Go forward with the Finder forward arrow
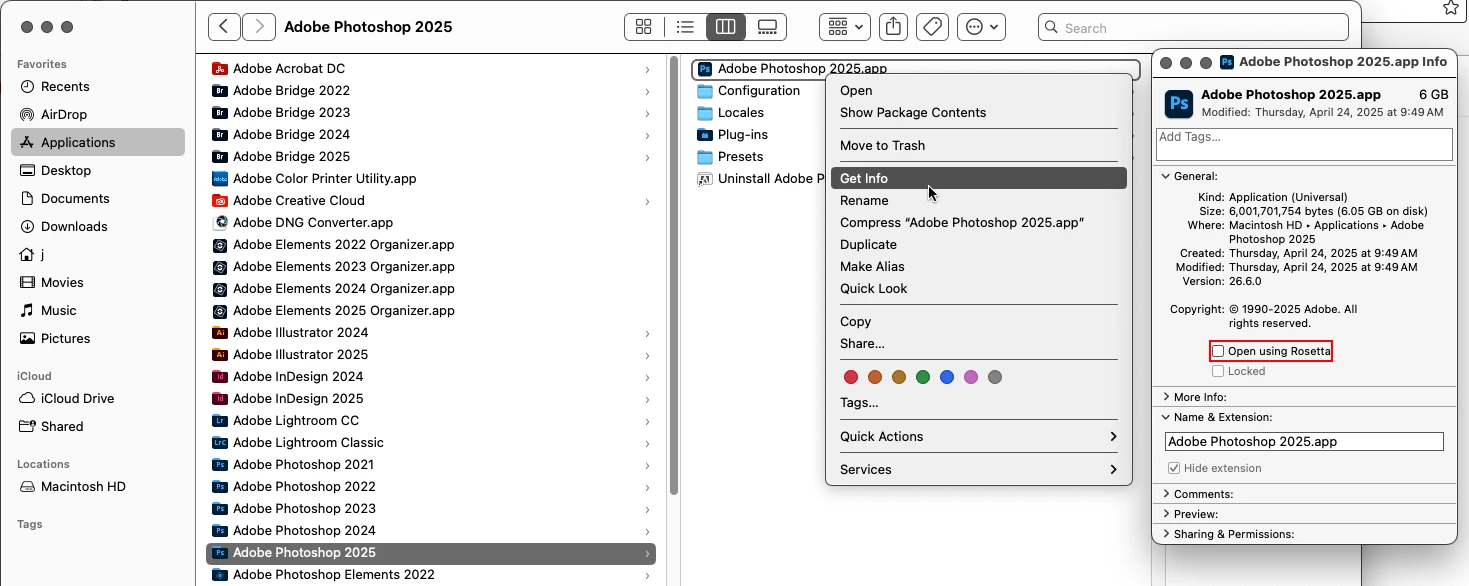 pos(259,27)
